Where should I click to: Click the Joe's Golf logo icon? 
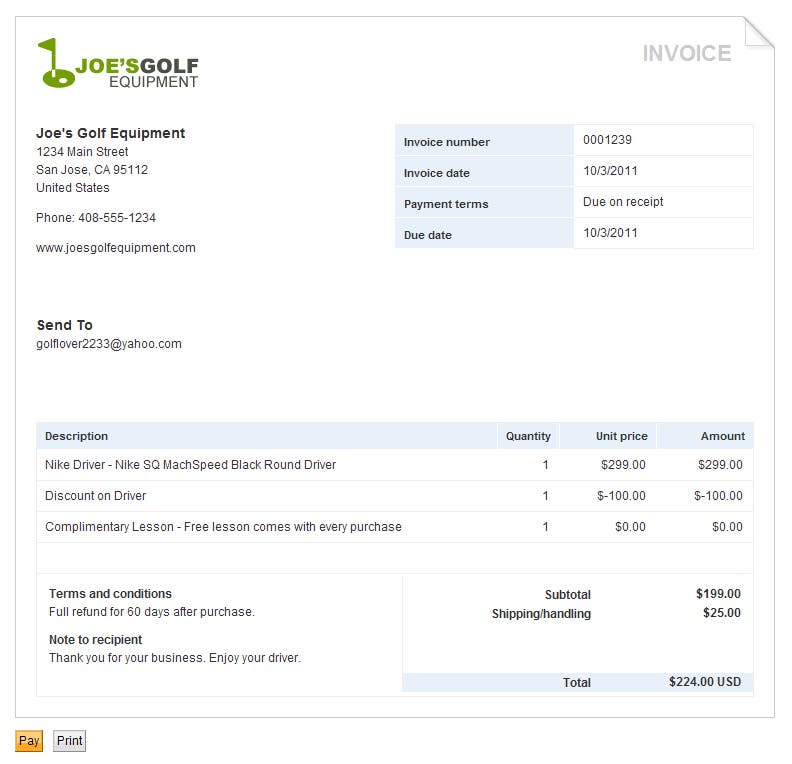click(x=56, y=64)
